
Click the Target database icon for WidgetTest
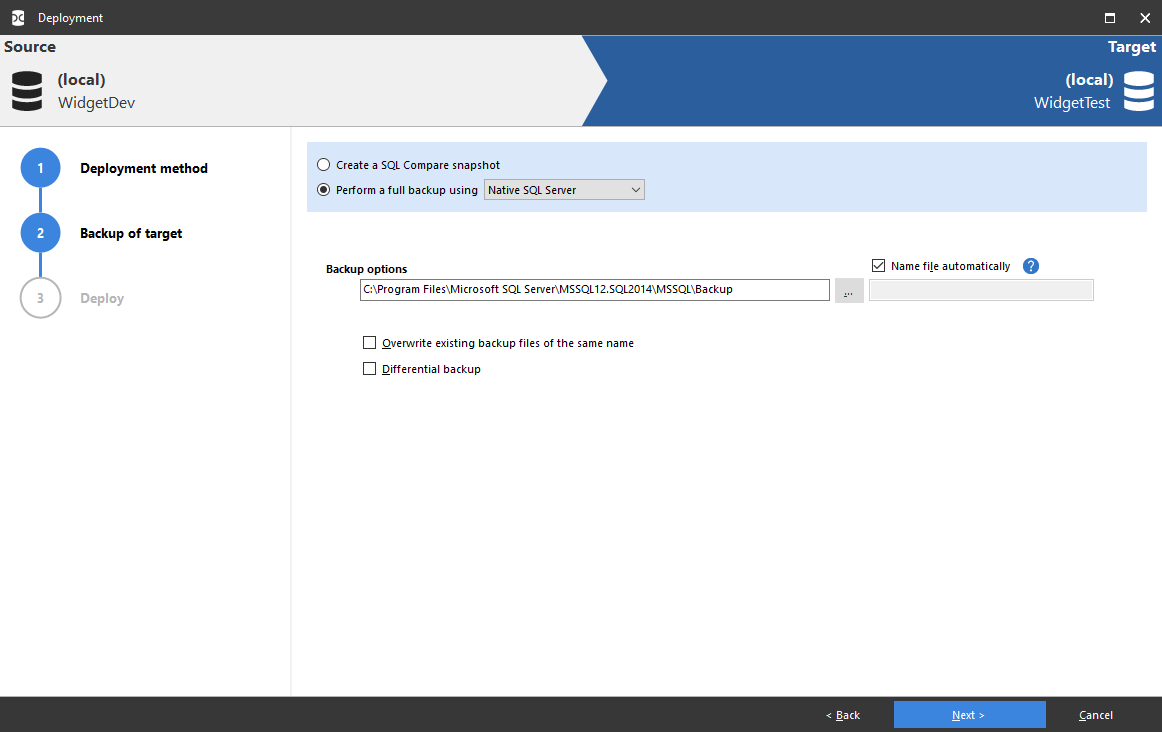pyautogui.click(x=1139, y=91)
